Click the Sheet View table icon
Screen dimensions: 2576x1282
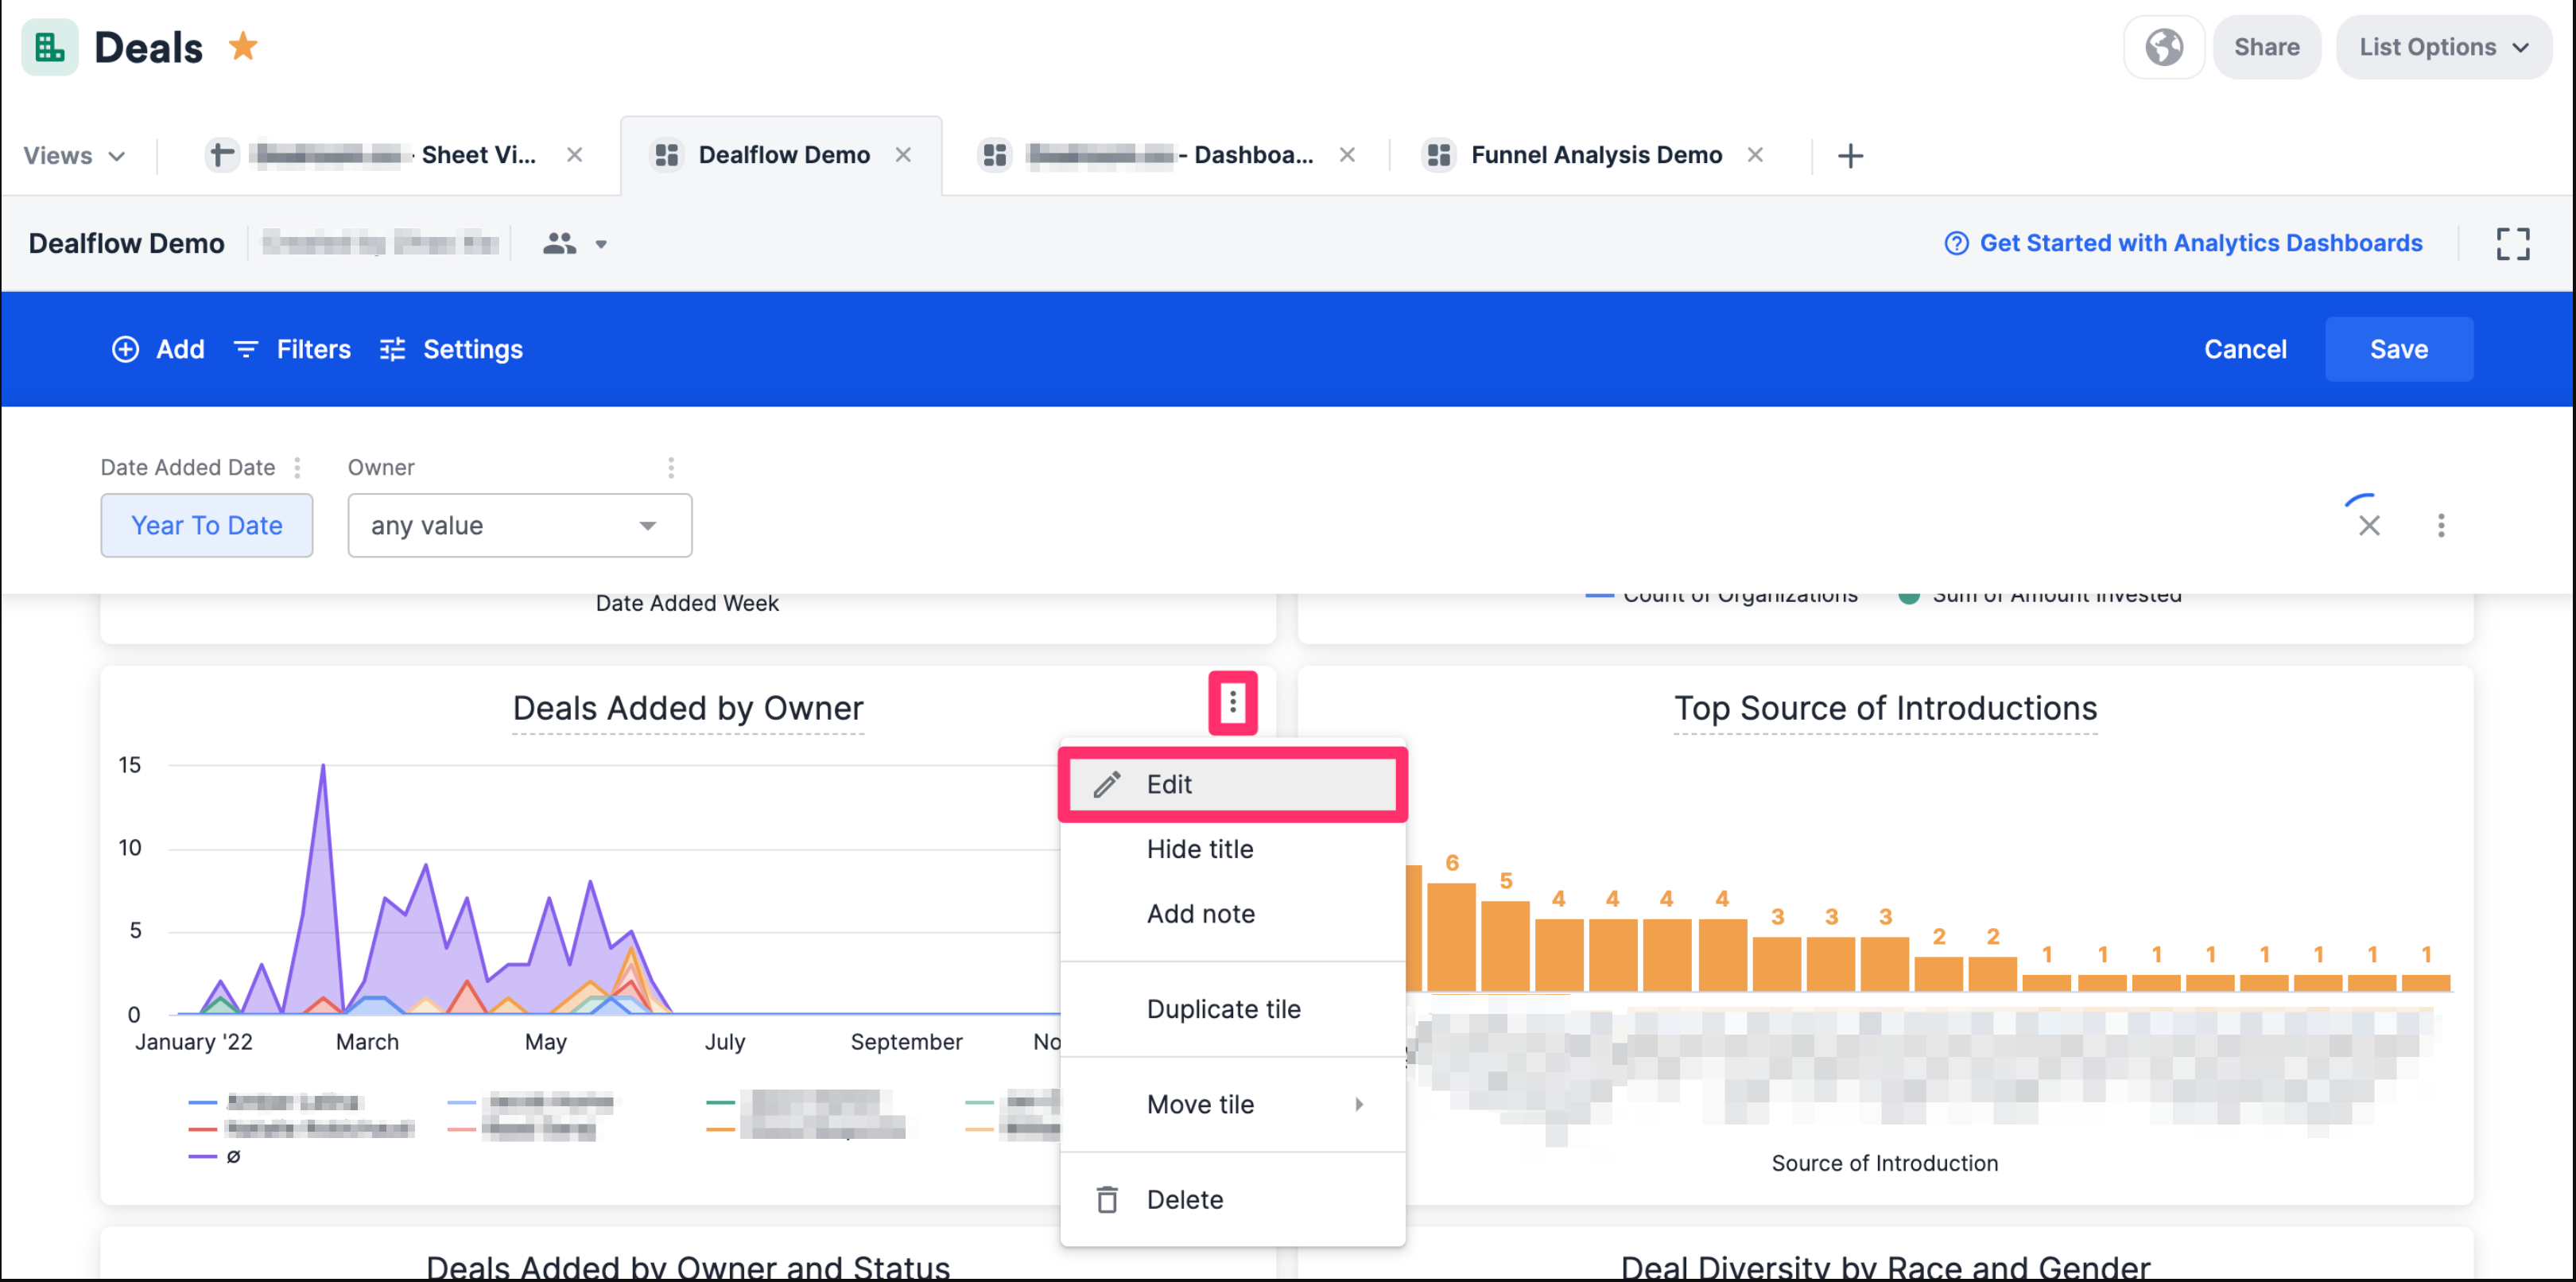(222, 154)
